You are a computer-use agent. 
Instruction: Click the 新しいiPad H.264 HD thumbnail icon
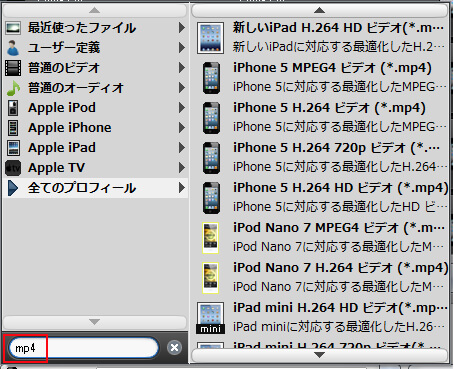(x=210, y=38)
